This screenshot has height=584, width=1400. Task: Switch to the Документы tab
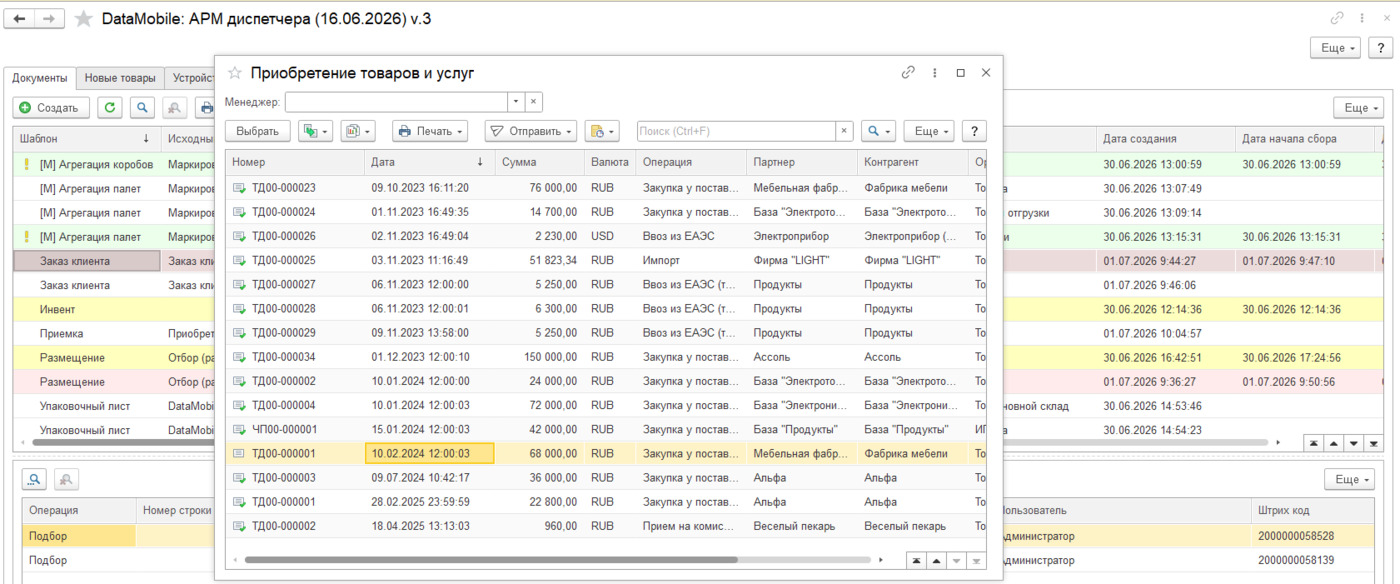[x=40, y=78]
